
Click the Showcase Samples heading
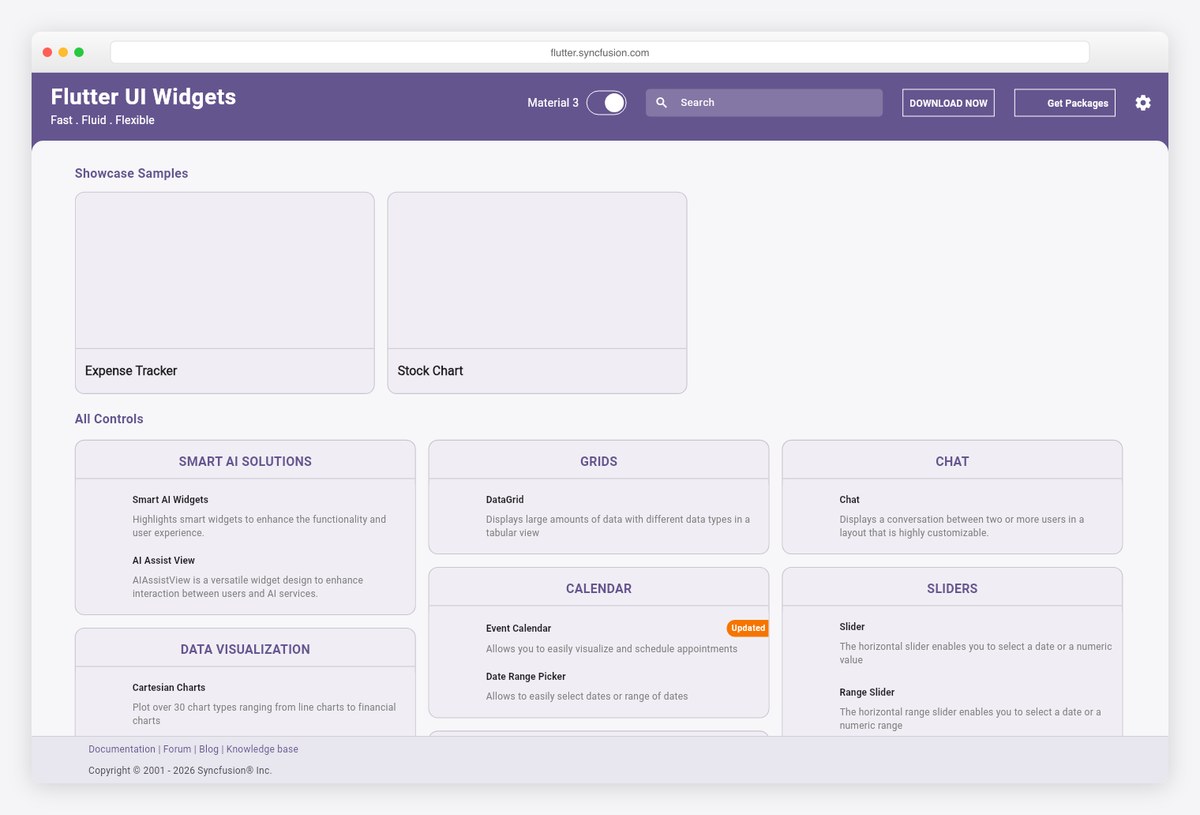[x=131, y=173]
